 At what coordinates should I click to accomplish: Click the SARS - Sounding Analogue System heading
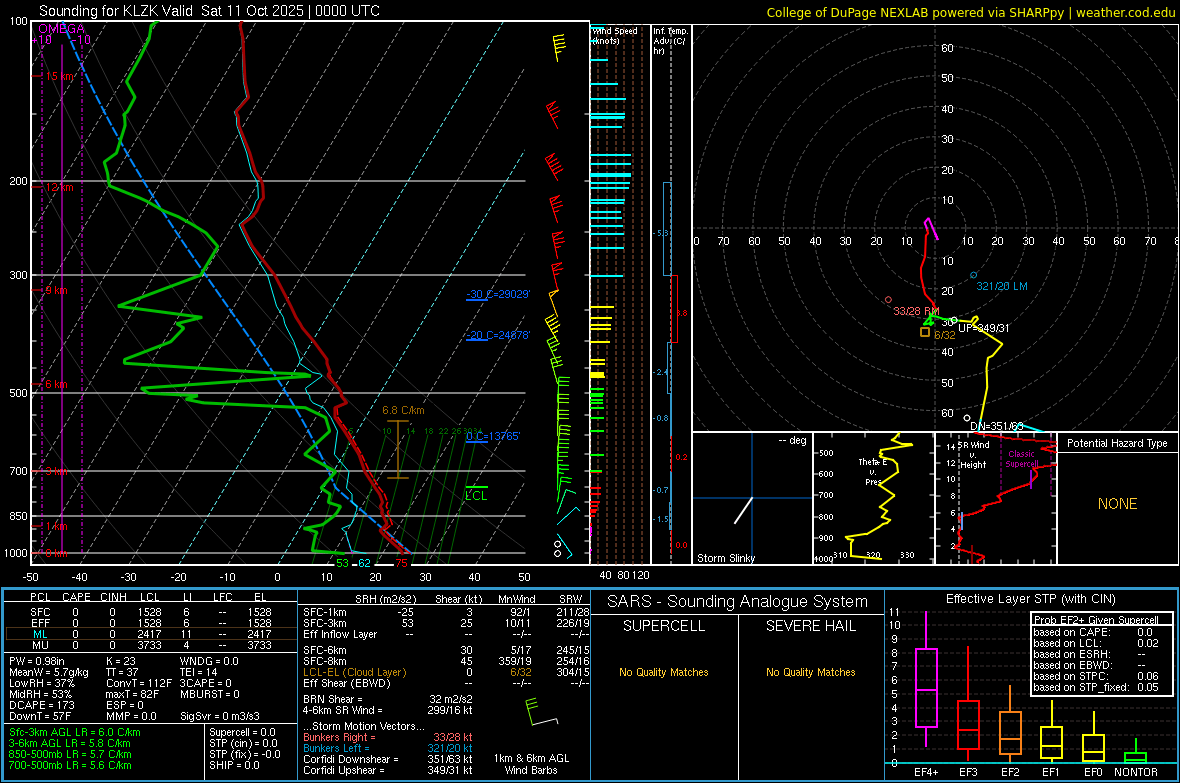click(x=738, y=602)
